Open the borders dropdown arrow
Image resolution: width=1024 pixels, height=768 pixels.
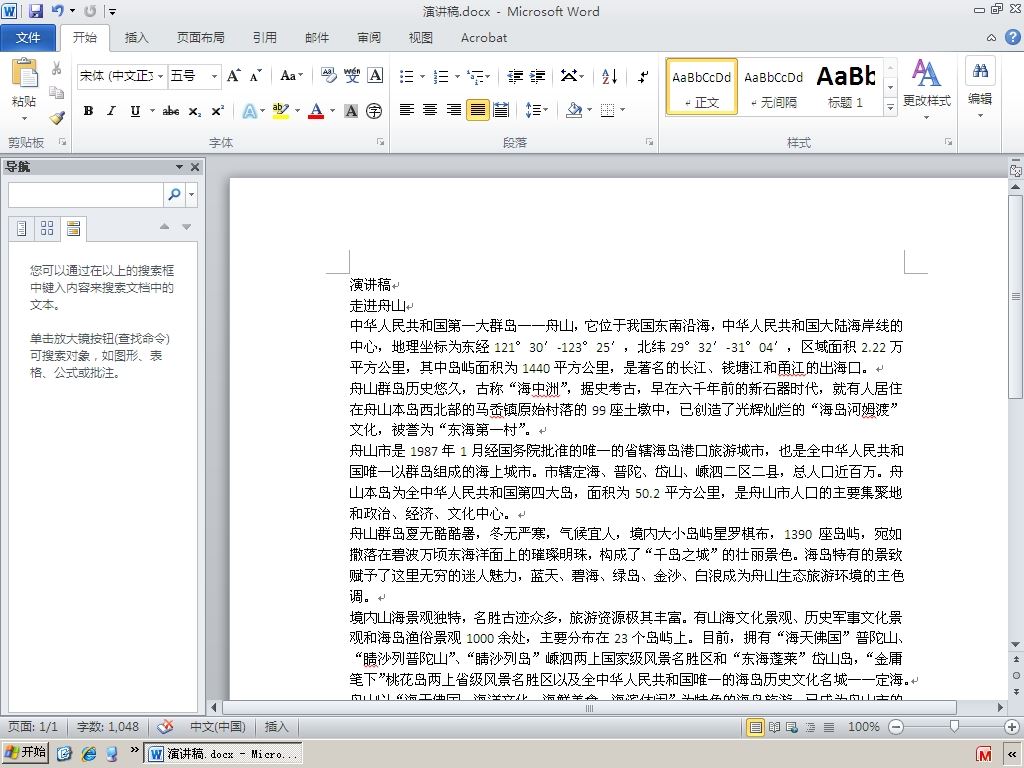[623, 110]
